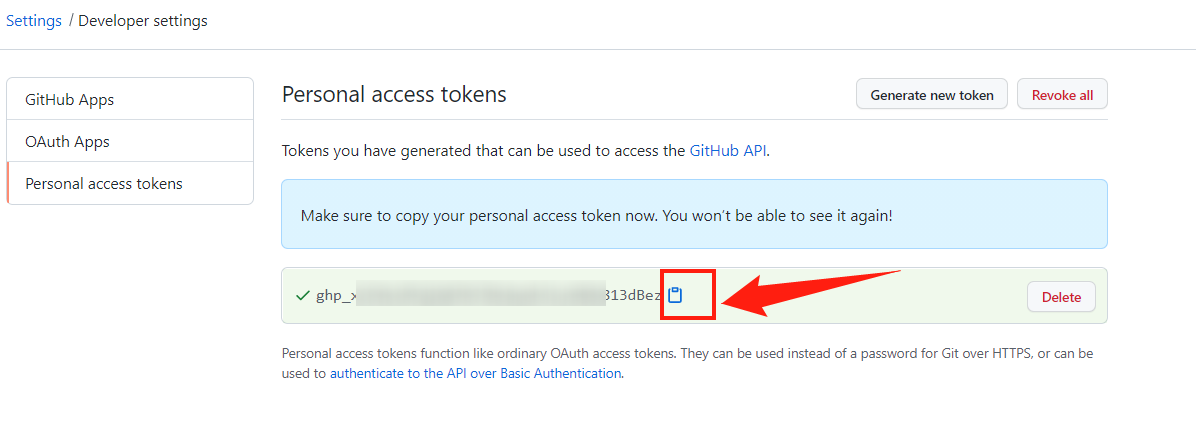Click the 'Tokens you have generated' description
Screen dimensions: 1196x421
526,150
